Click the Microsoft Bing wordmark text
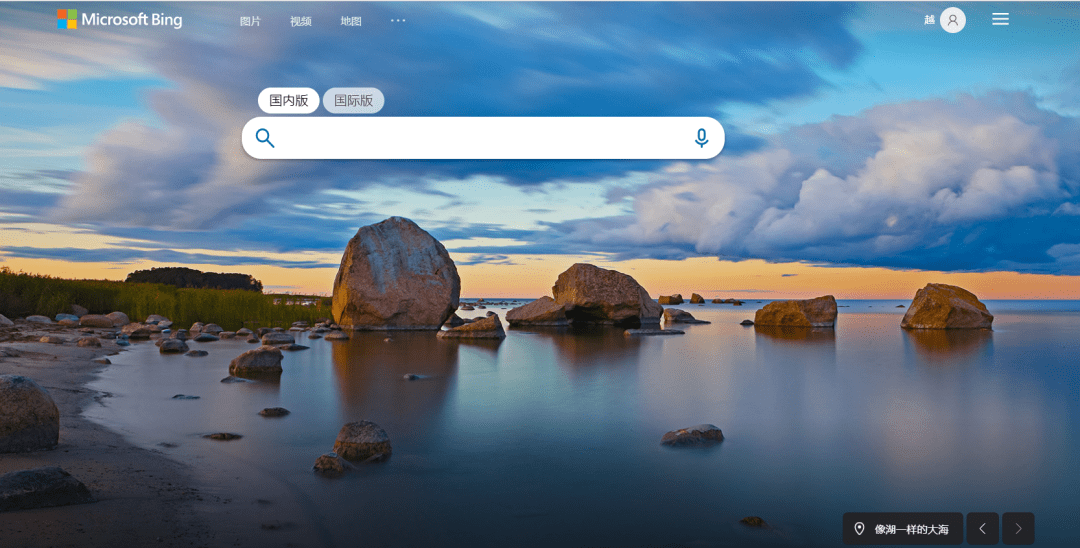 coord(132,20)
